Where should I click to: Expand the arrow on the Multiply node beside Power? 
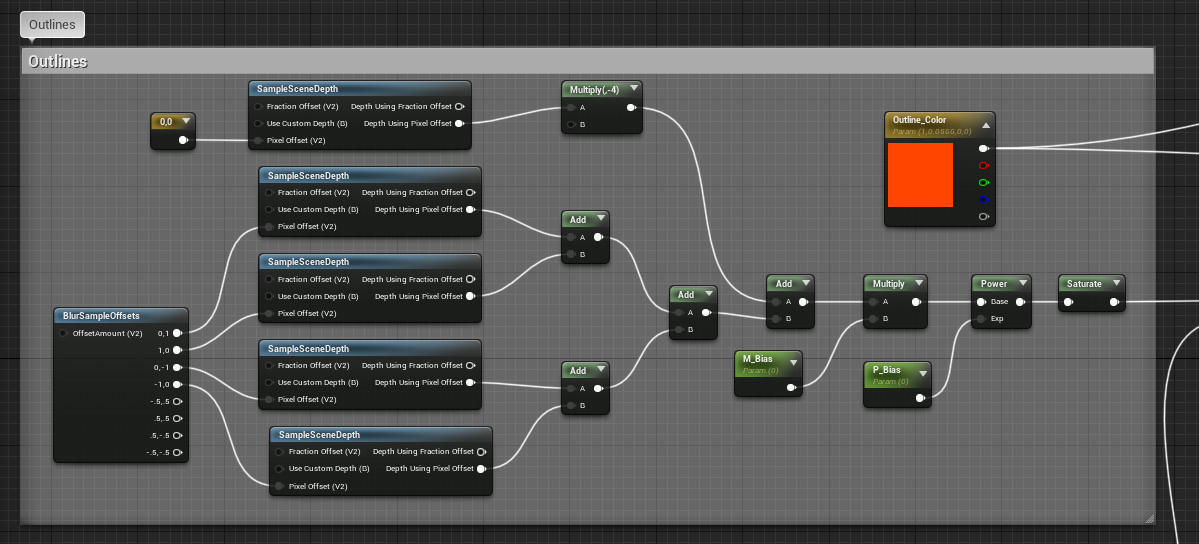(x=918, y=283)
